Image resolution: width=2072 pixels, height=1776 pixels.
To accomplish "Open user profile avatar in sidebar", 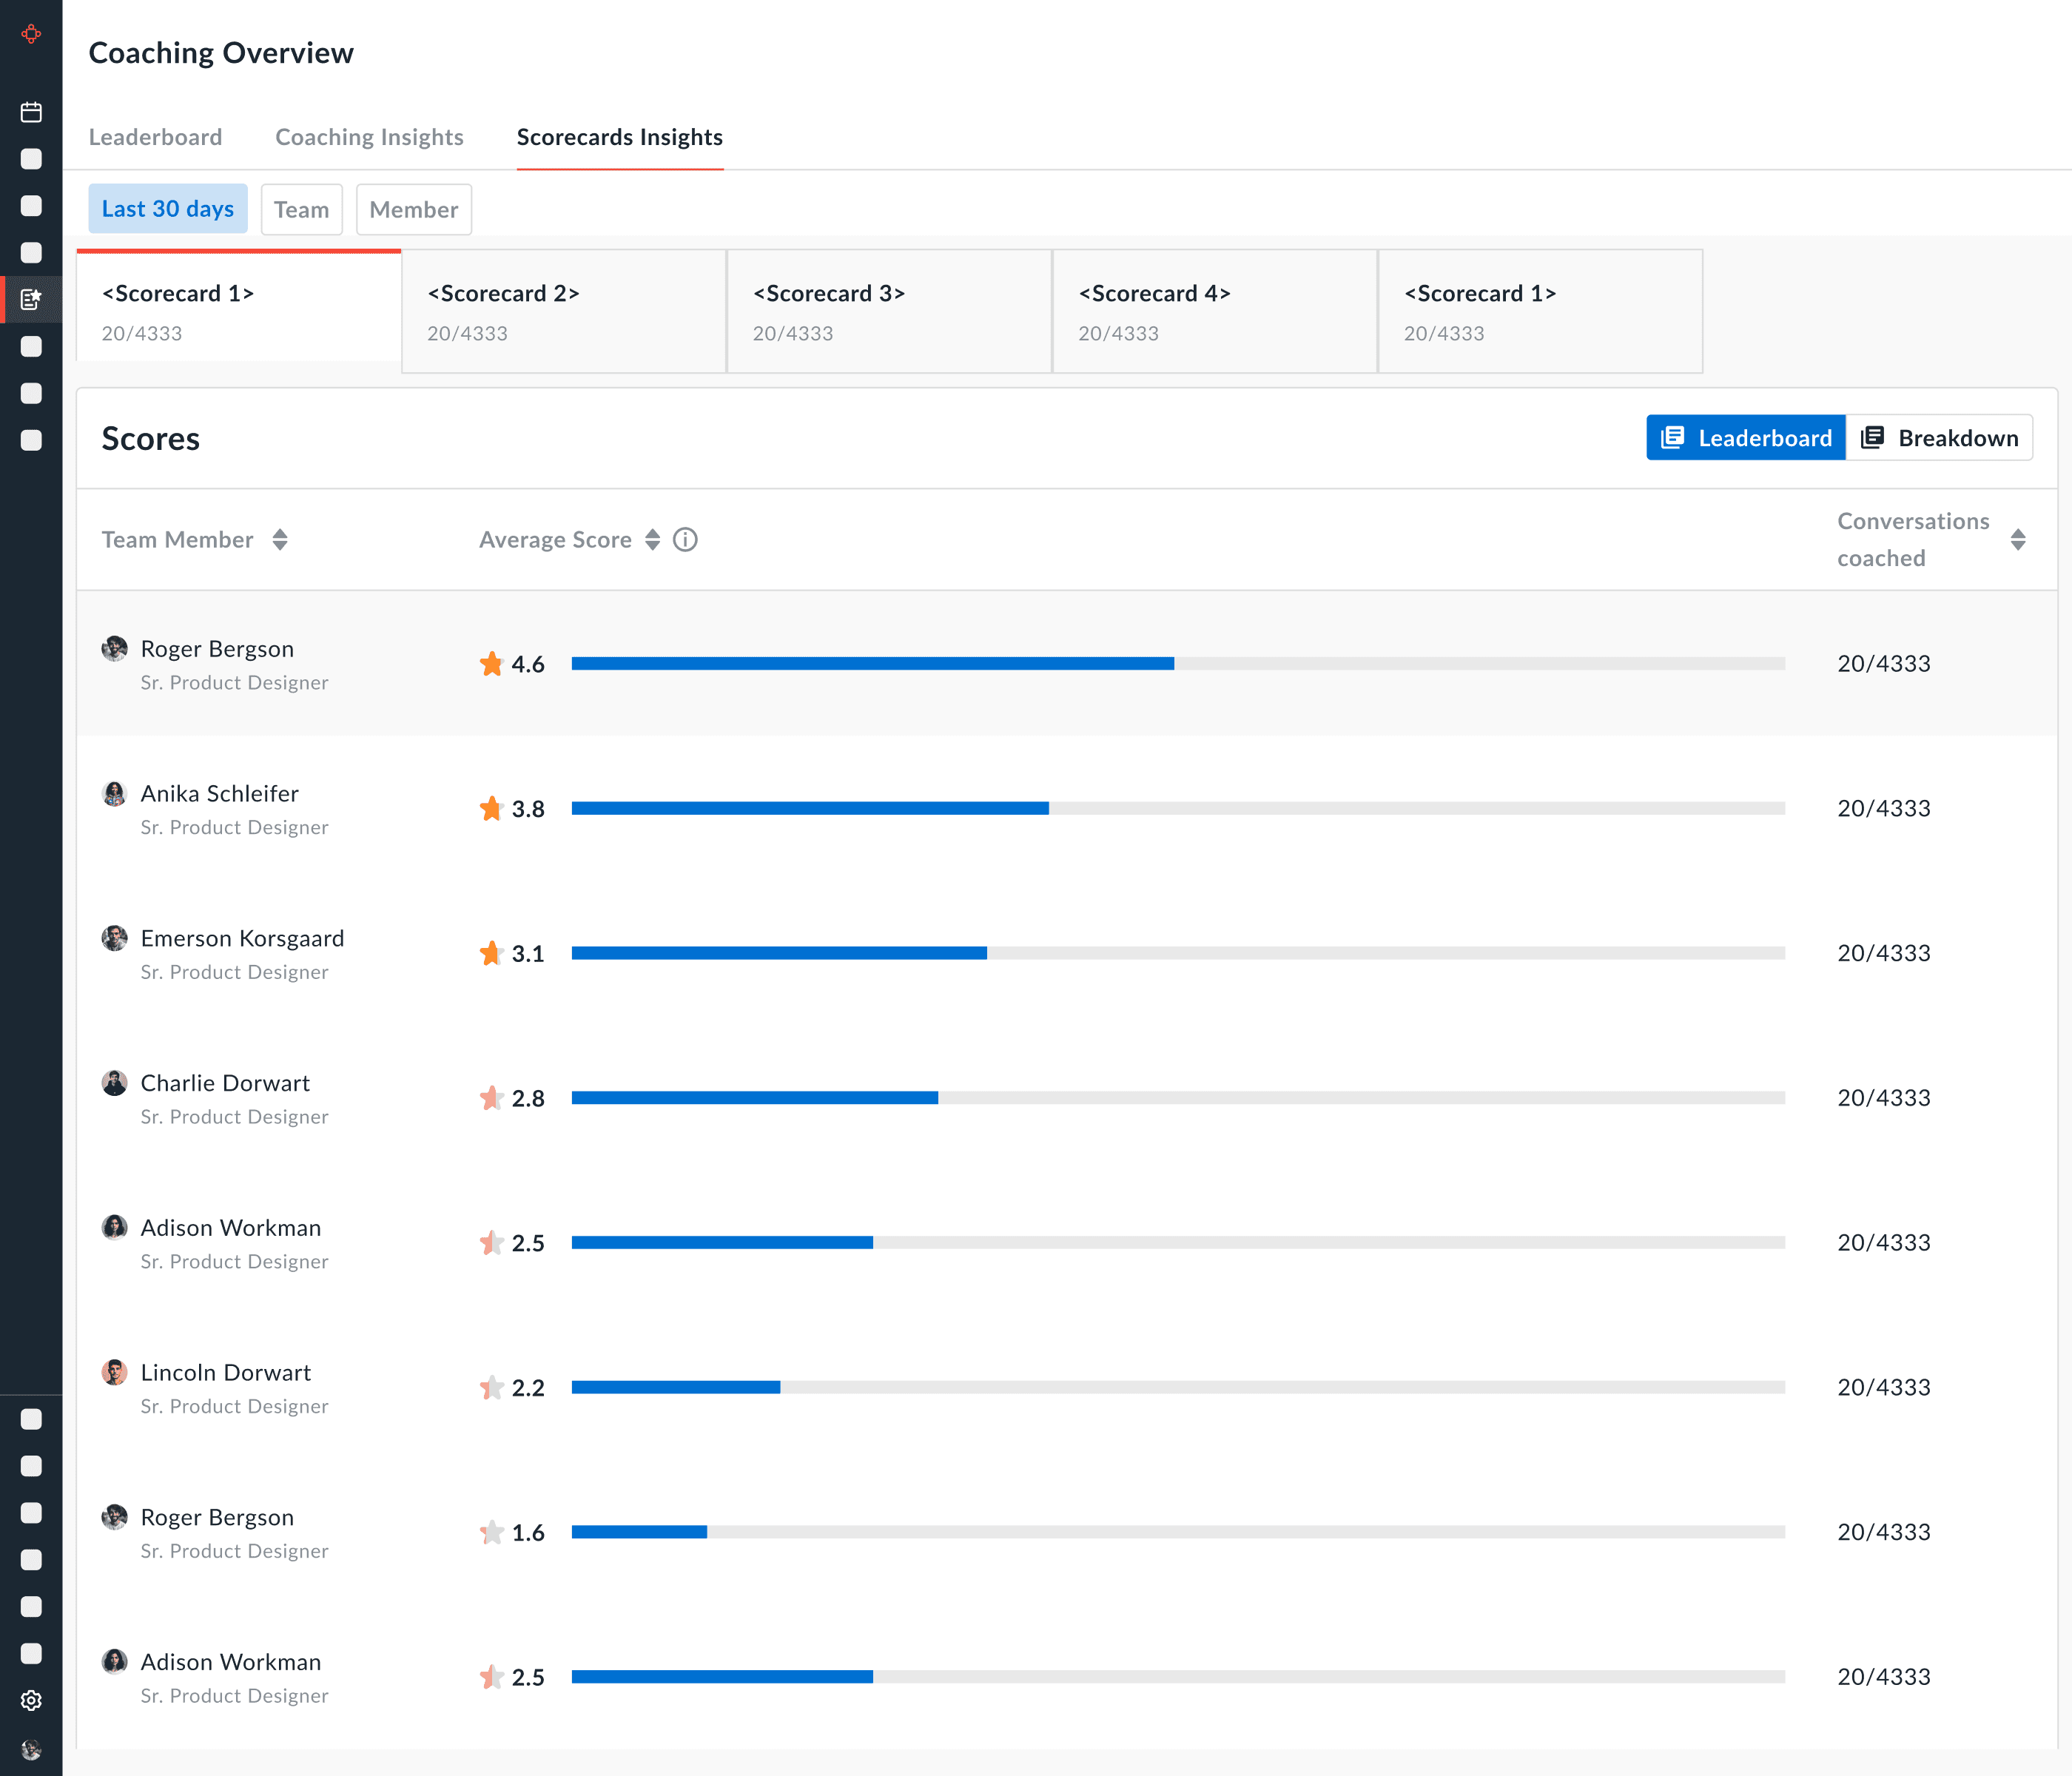I will [x=31, y=1749].
